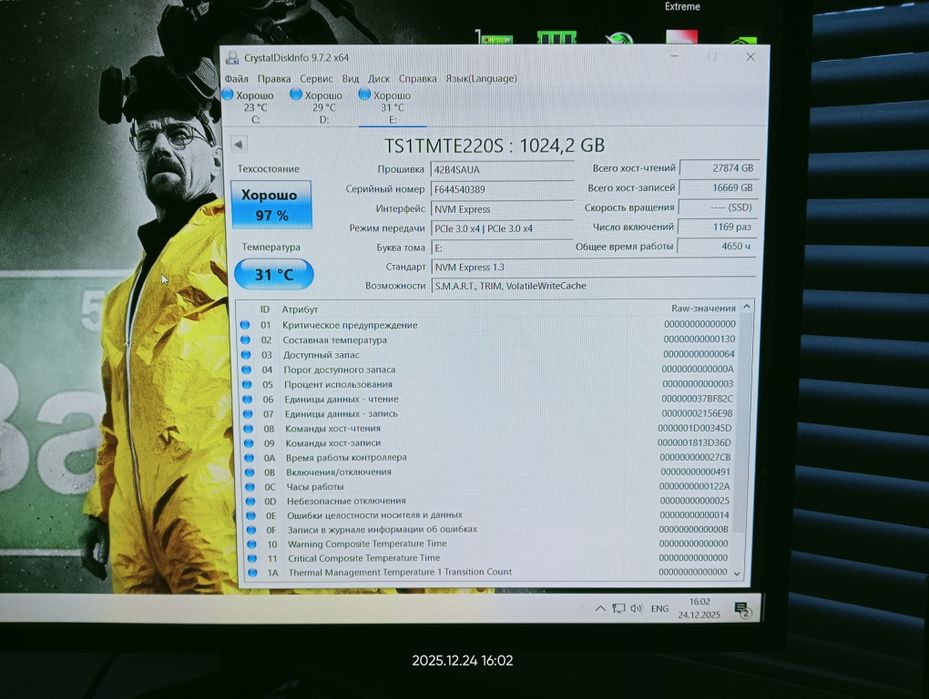Open taskbar clock 16:02 24.12.2025
Screen dimensions: 929x699
(699, 608)
